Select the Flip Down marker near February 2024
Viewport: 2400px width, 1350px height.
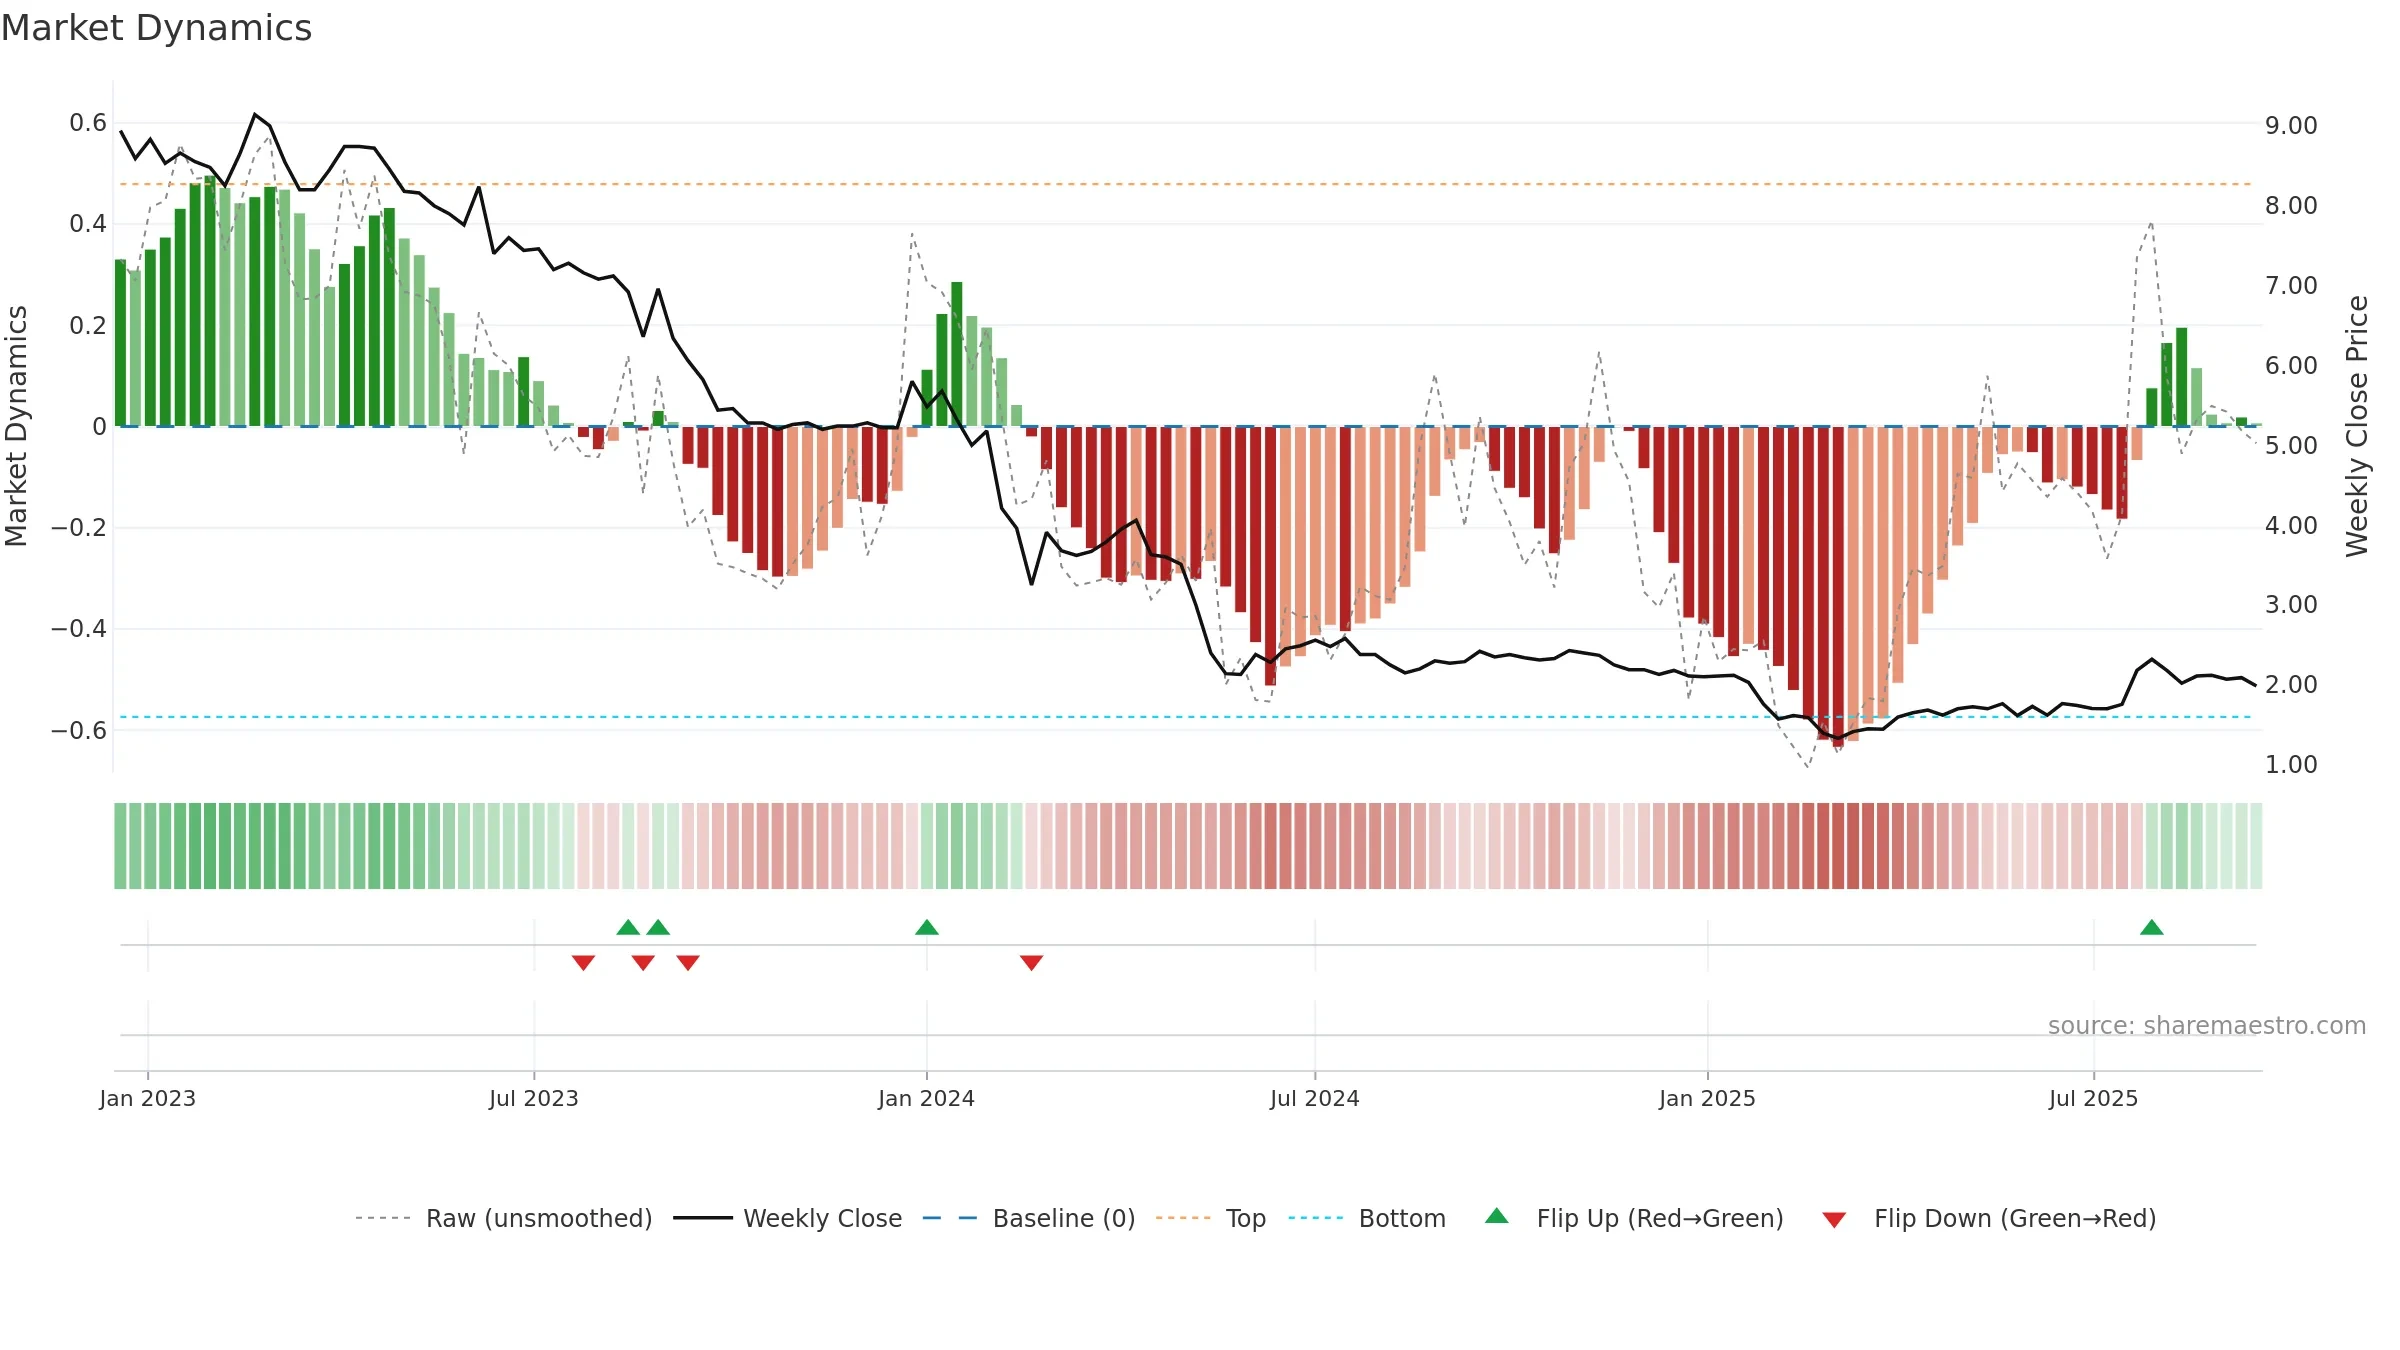coord(1032,962)
